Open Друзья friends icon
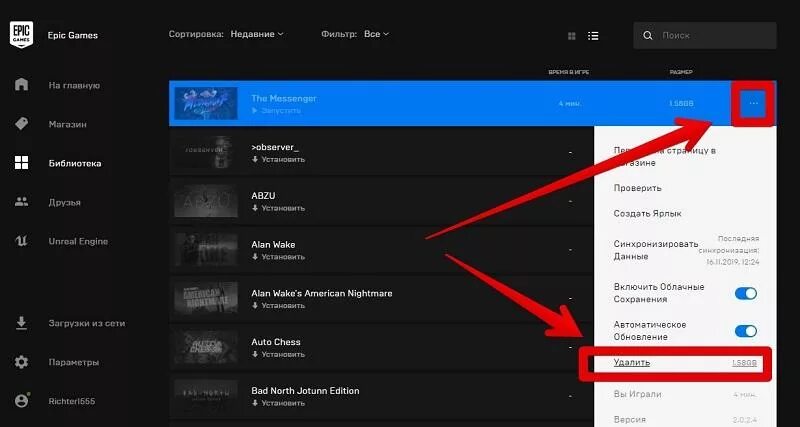Screen dimensions: 800x427 coord(21,202)
